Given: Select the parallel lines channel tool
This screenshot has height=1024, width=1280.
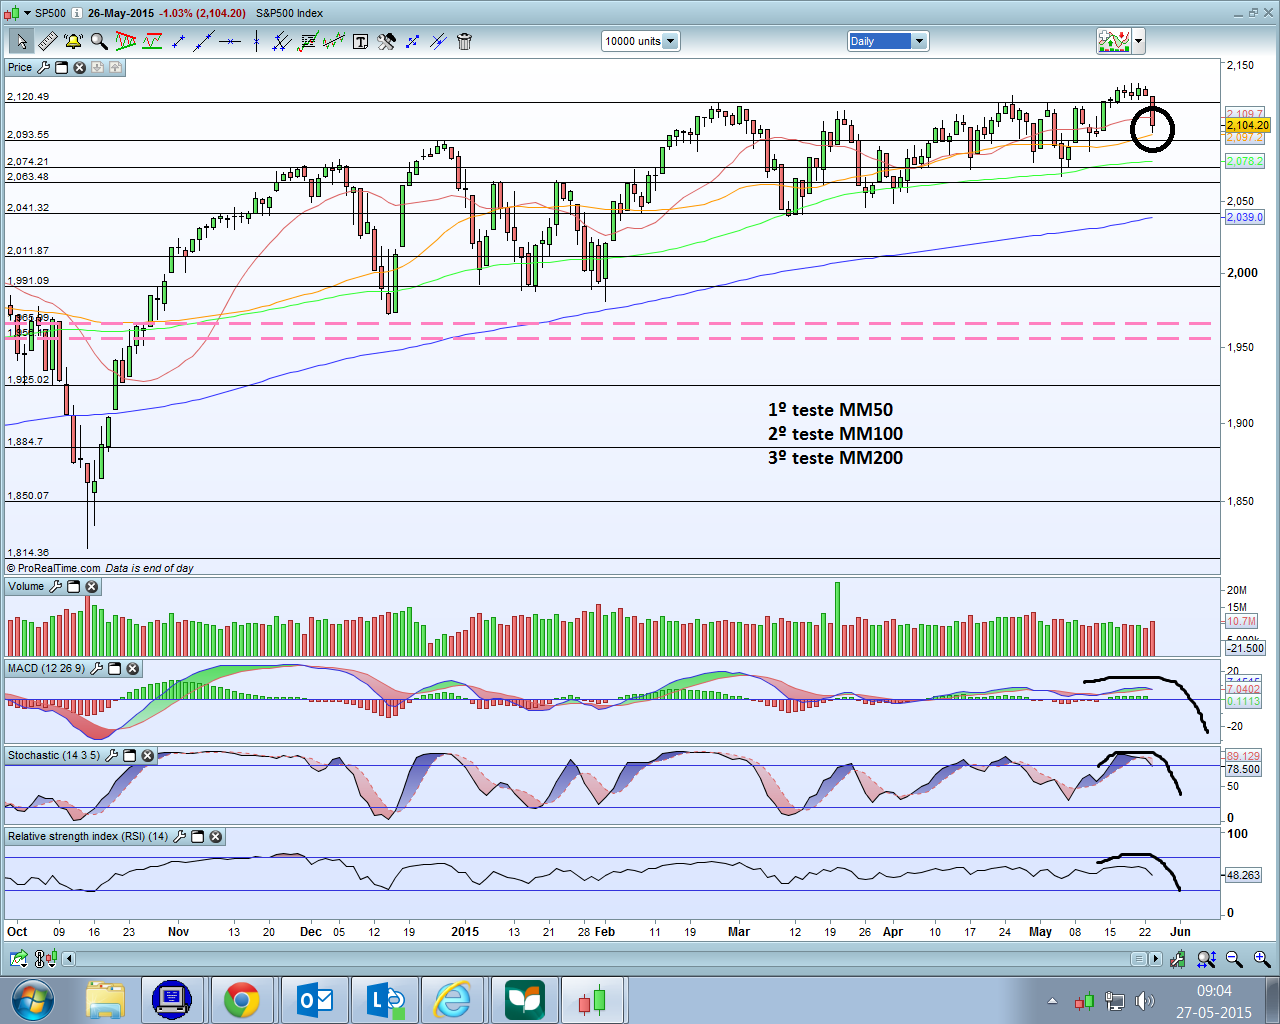Looking at the screenshot, I should point(282,41).
